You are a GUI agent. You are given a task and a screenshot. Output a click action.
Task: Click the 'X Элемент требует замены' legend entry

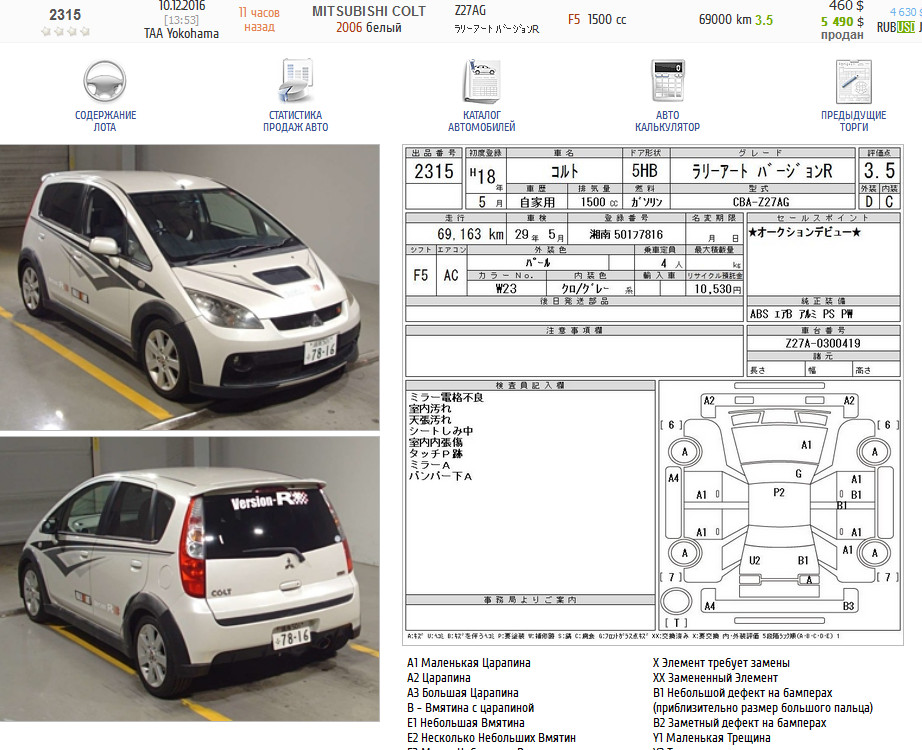click(721, 663)
